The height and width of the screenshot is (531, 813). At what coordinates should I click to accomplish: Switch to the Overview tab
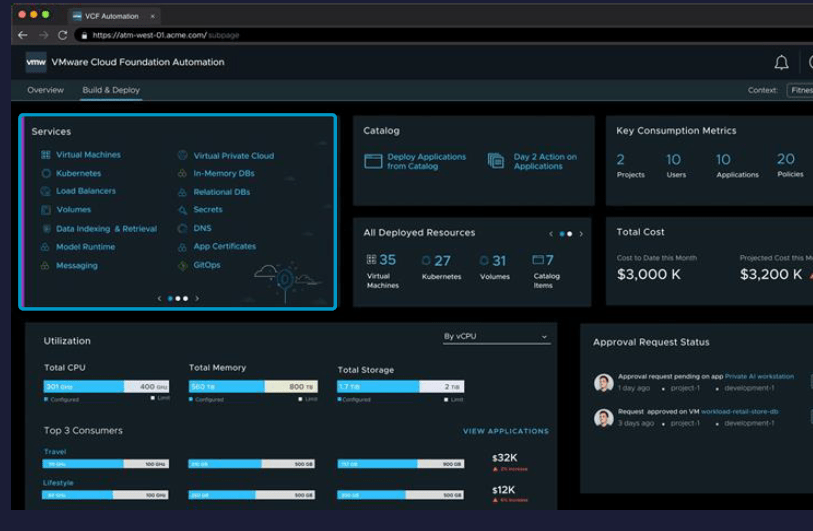[x=45, y=90]
